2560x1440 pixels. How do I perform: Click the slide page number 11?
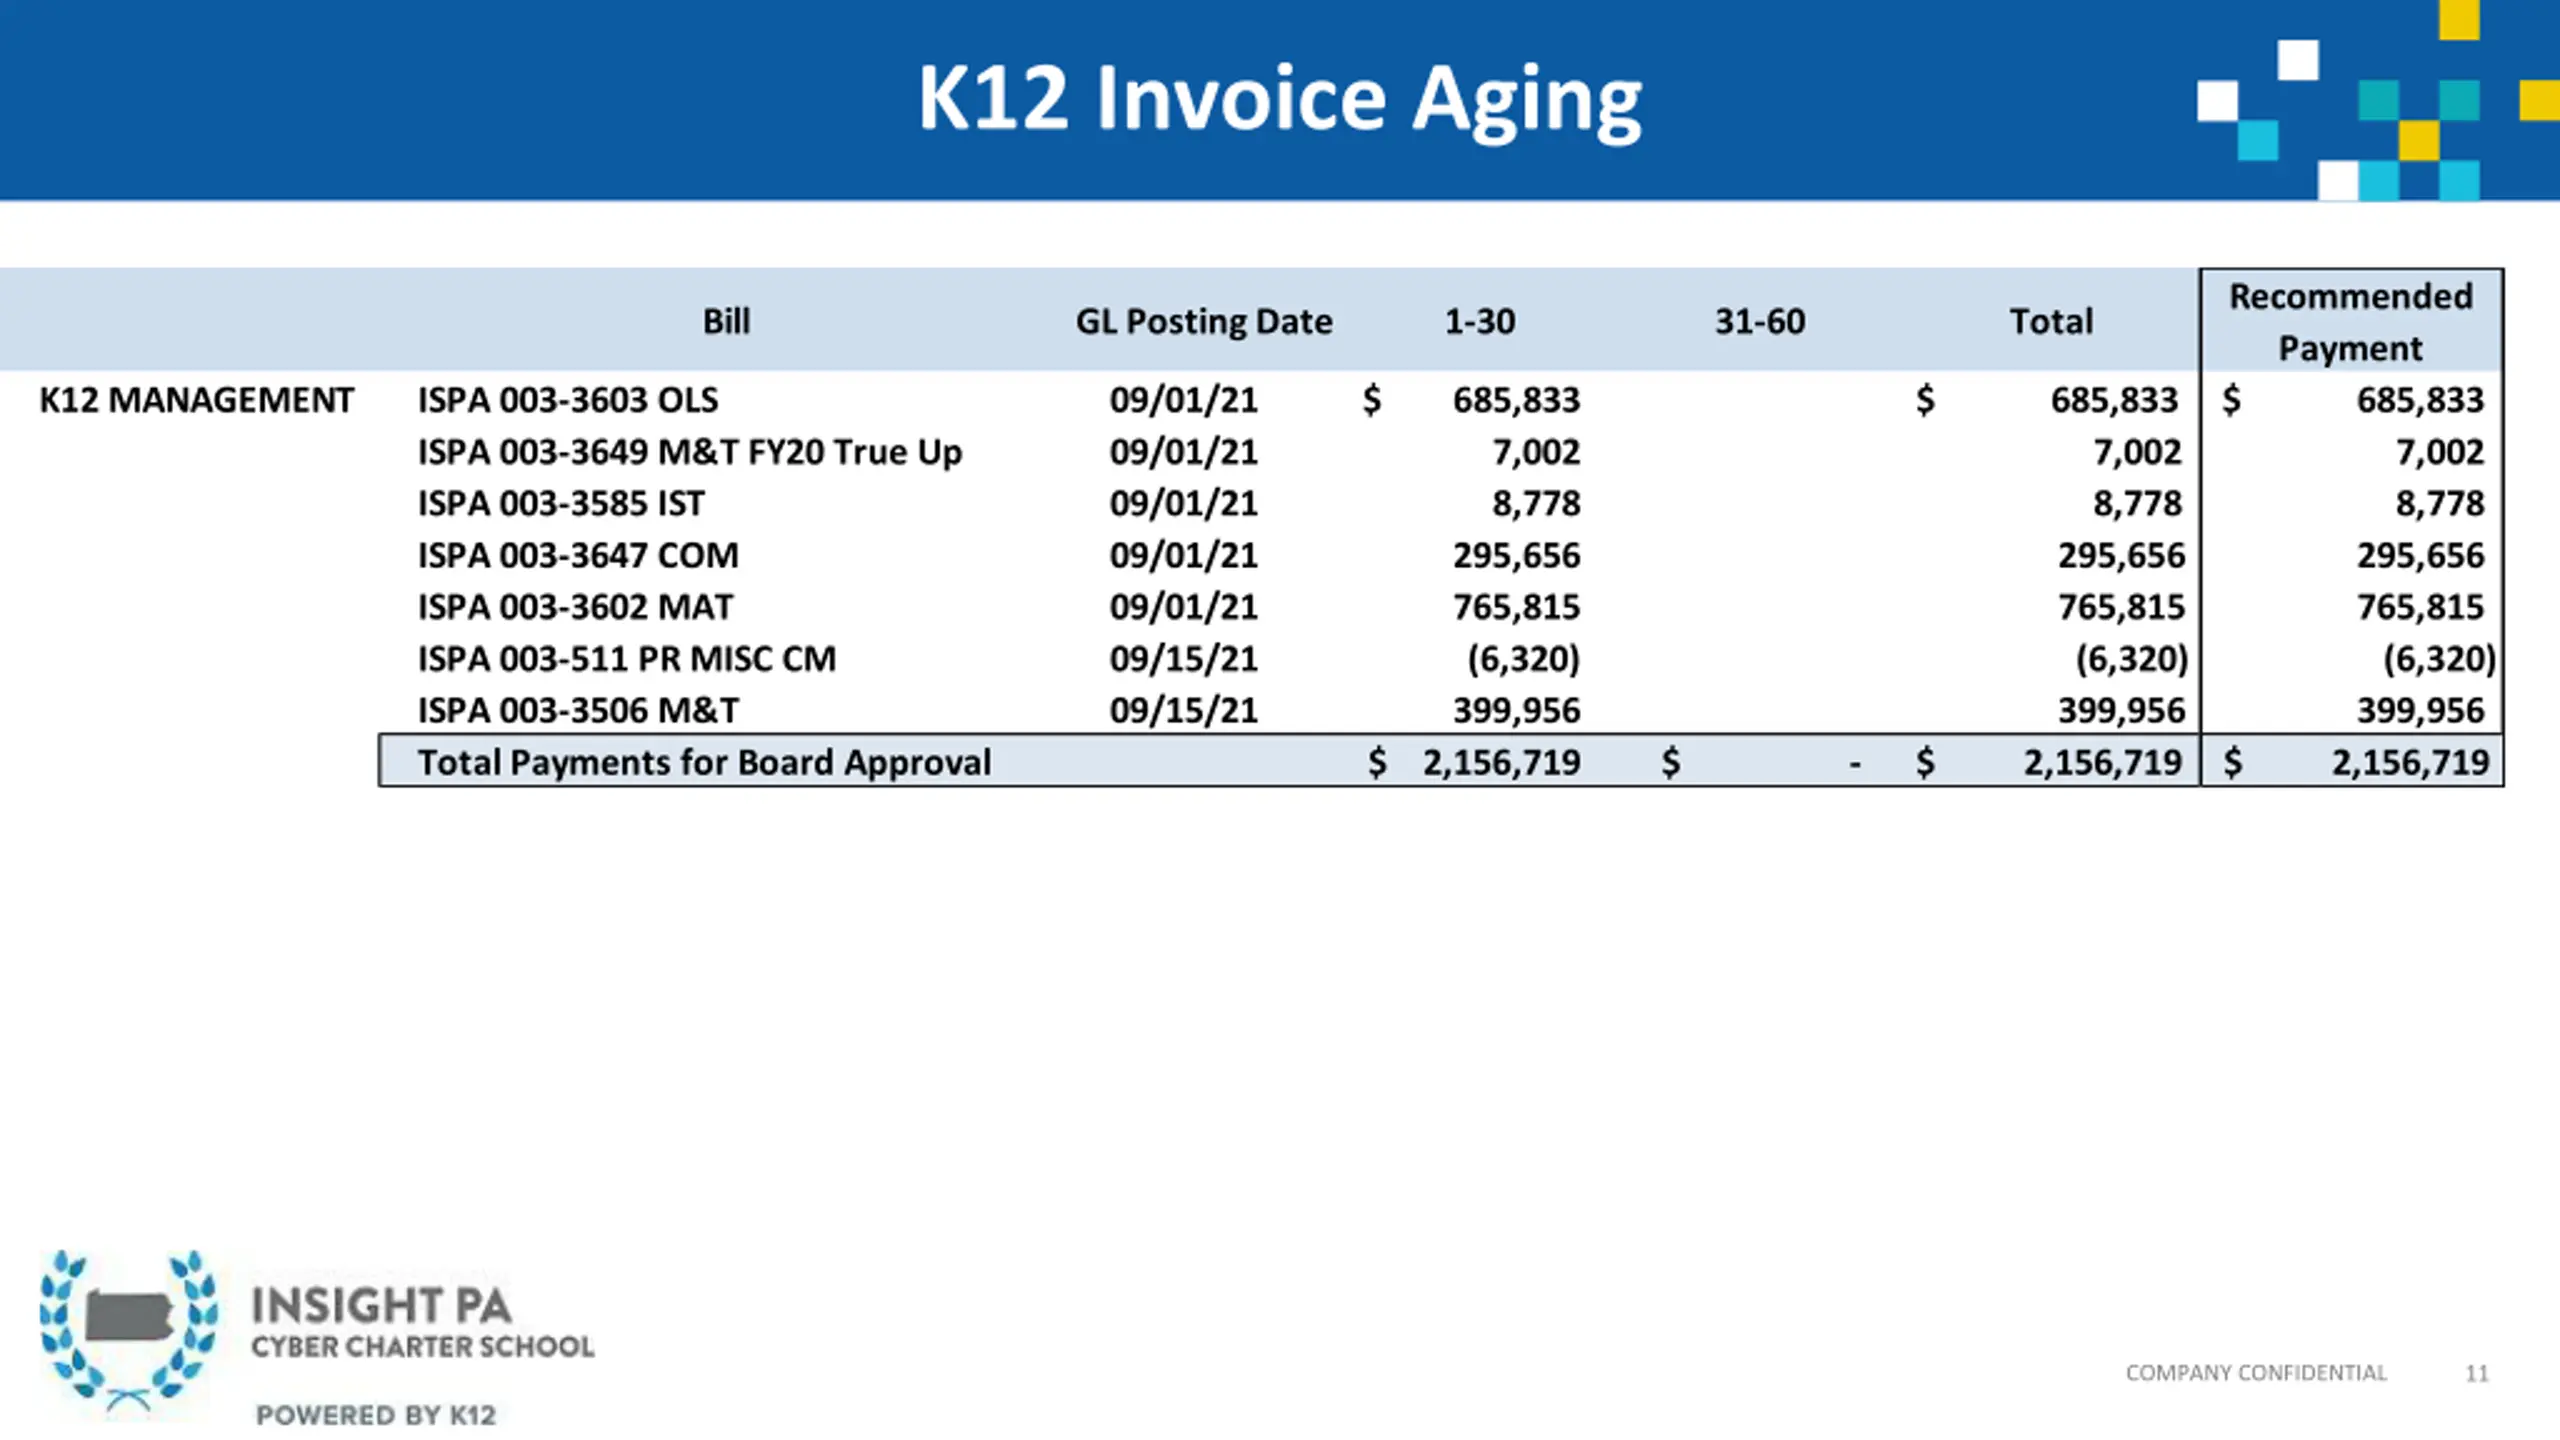coord(2477,1374)
